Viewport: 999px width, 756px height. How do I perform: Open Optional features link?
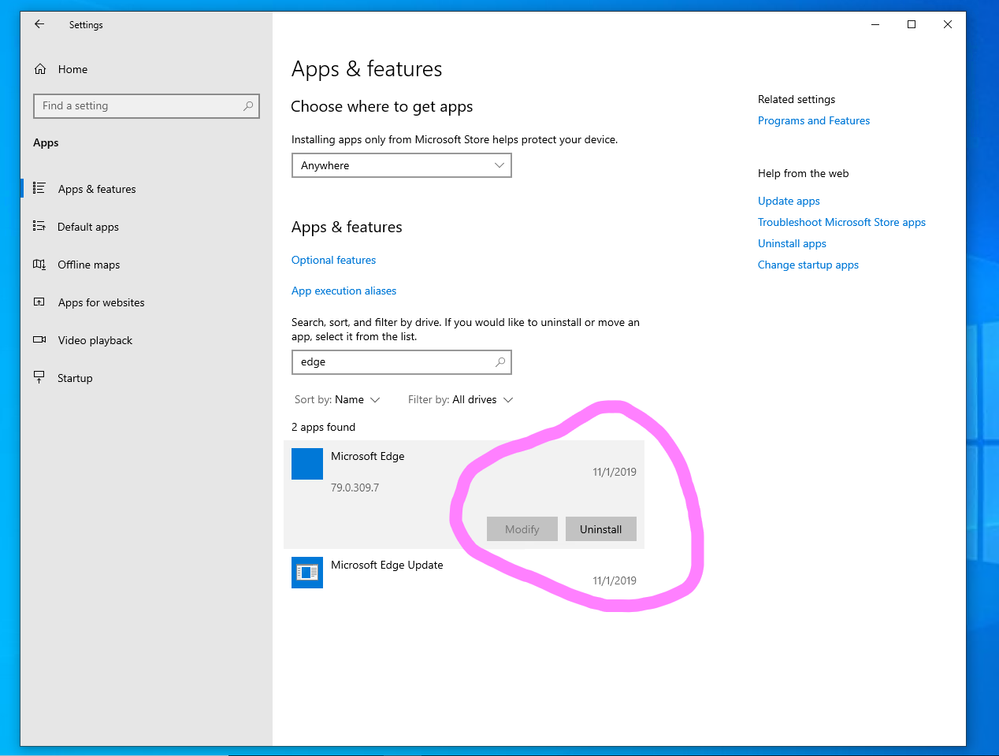(333, 260)
